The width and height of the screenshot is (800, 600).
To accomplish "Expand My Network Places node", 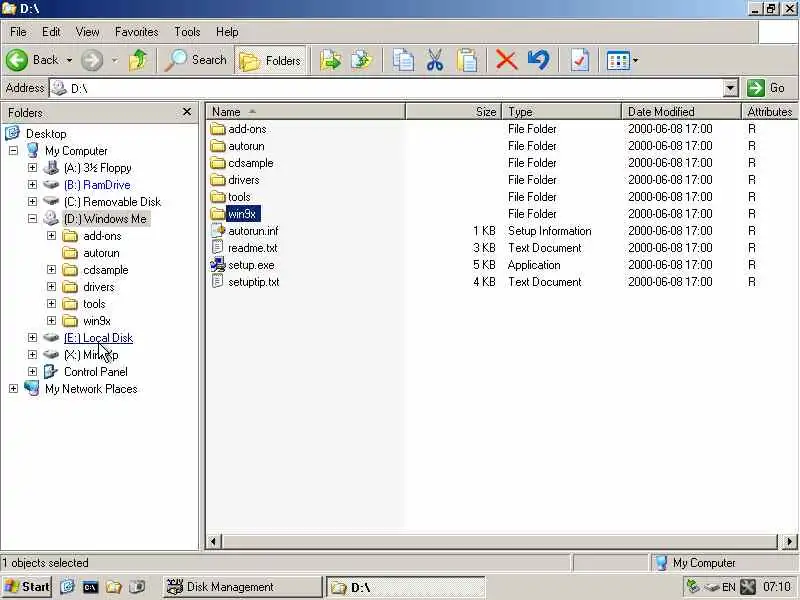I will (x=13, y=388).
